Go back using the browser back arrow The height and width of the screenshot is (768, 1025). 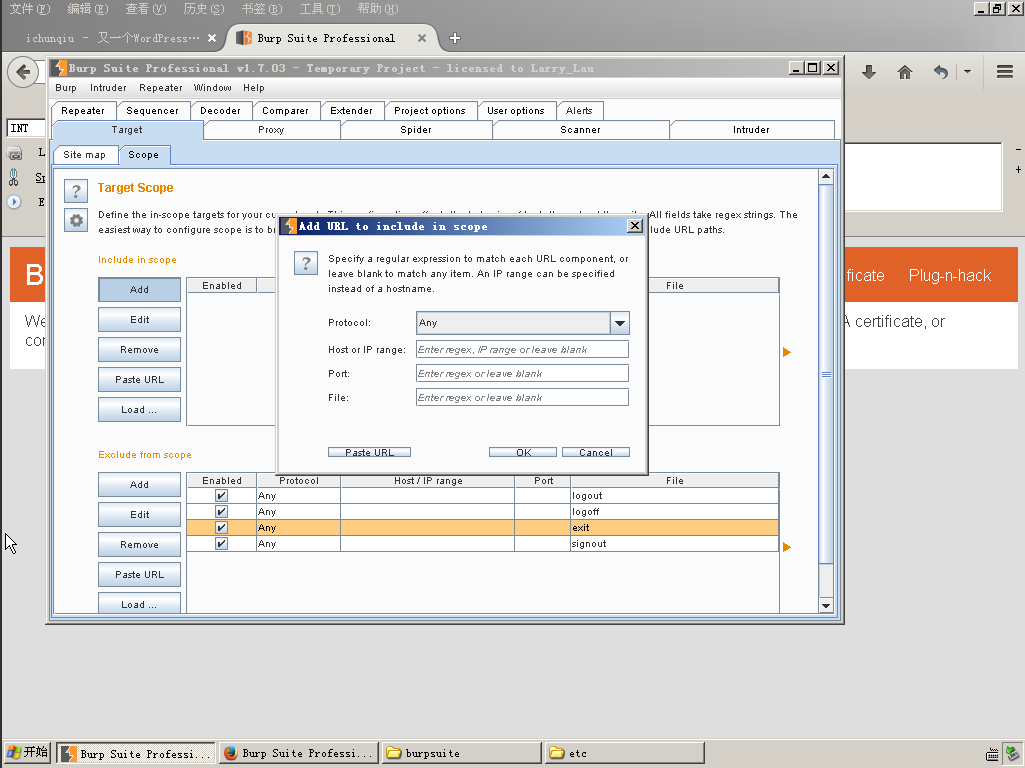pyautogui.click(x=24, y=72)
